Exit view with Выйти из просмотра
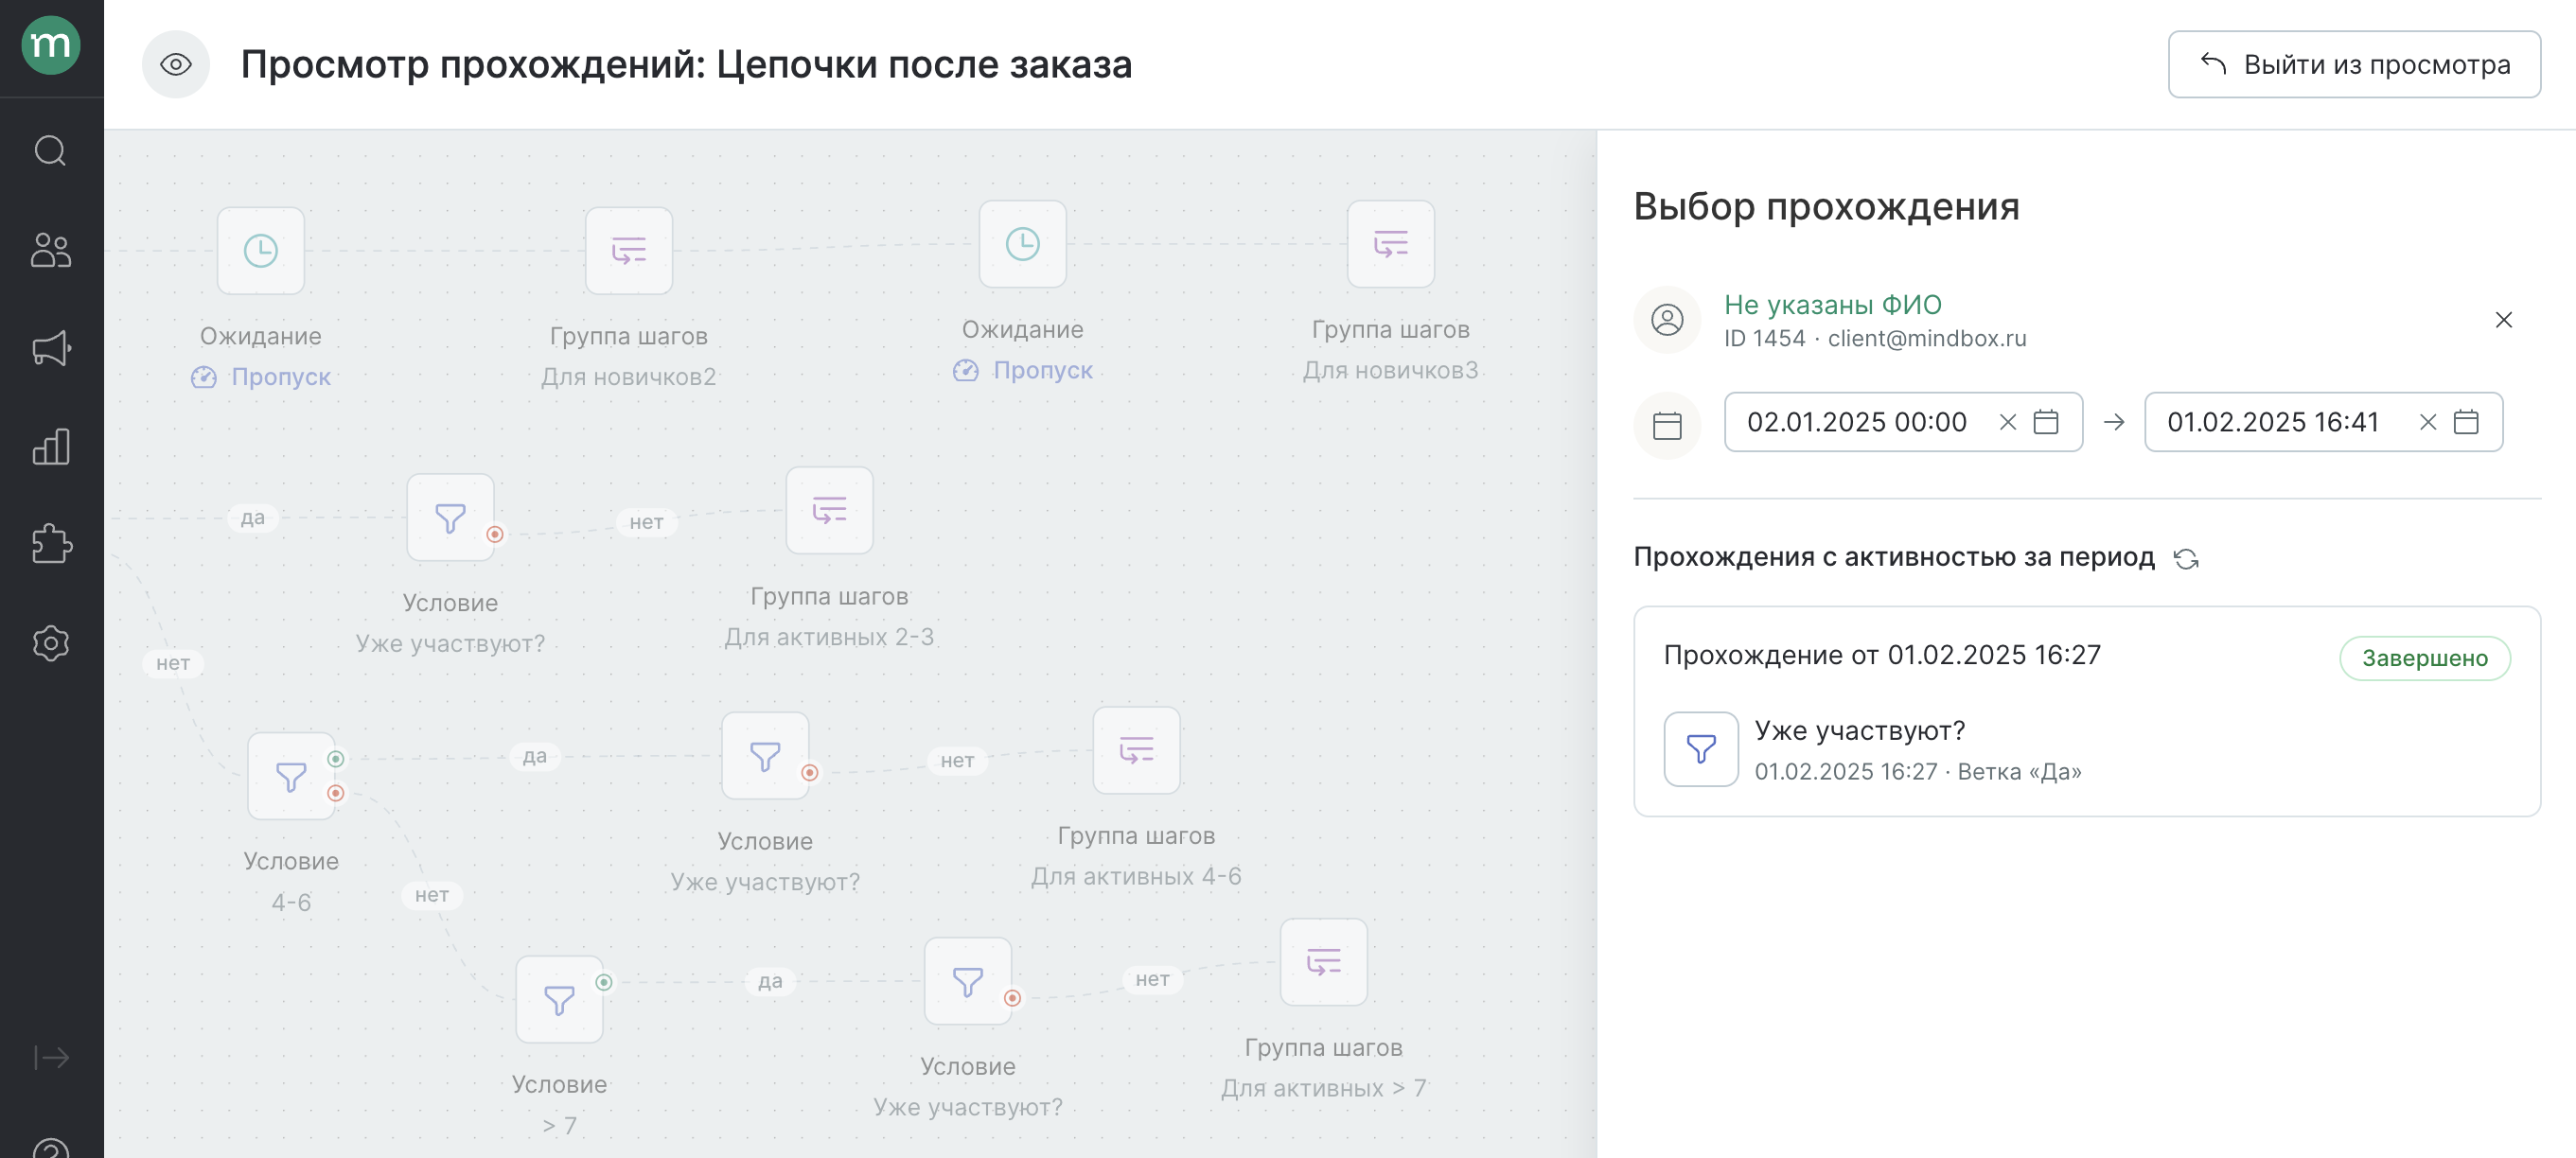The image size is (2576, 1158). pyautogui.click(x=2354, y=65)
